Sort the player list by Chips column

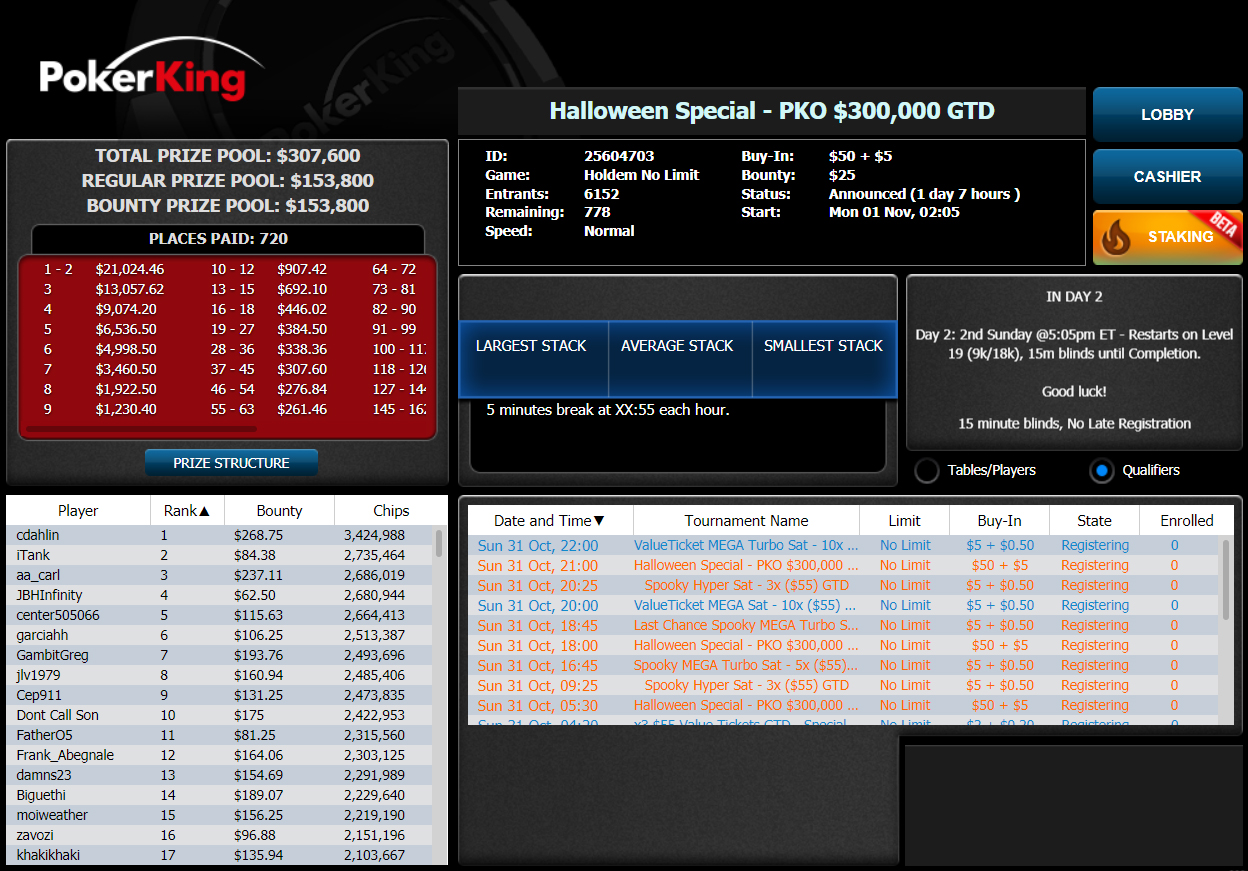point(391,510)
